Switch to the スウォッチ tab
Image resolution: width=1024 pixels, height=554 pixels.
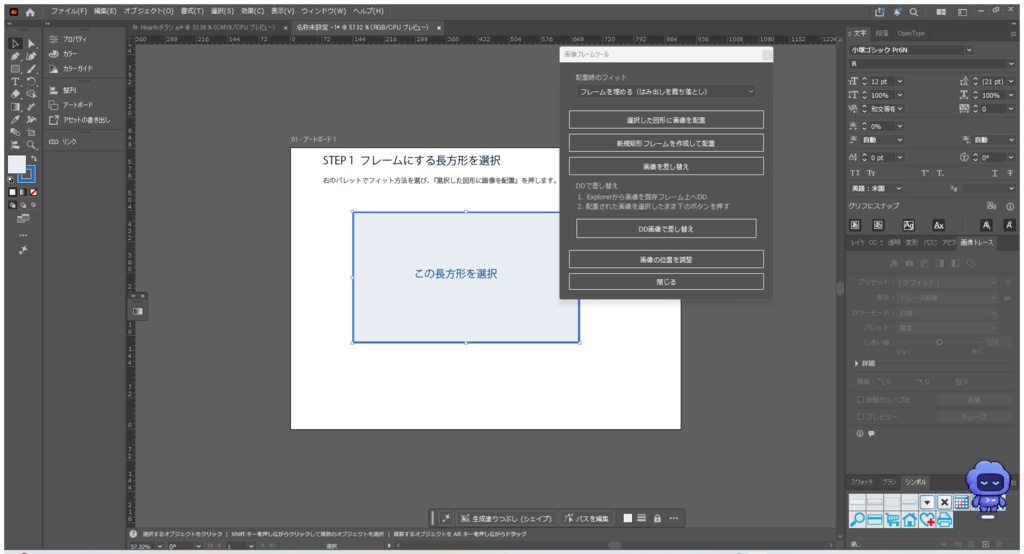(x=861, y=482)
